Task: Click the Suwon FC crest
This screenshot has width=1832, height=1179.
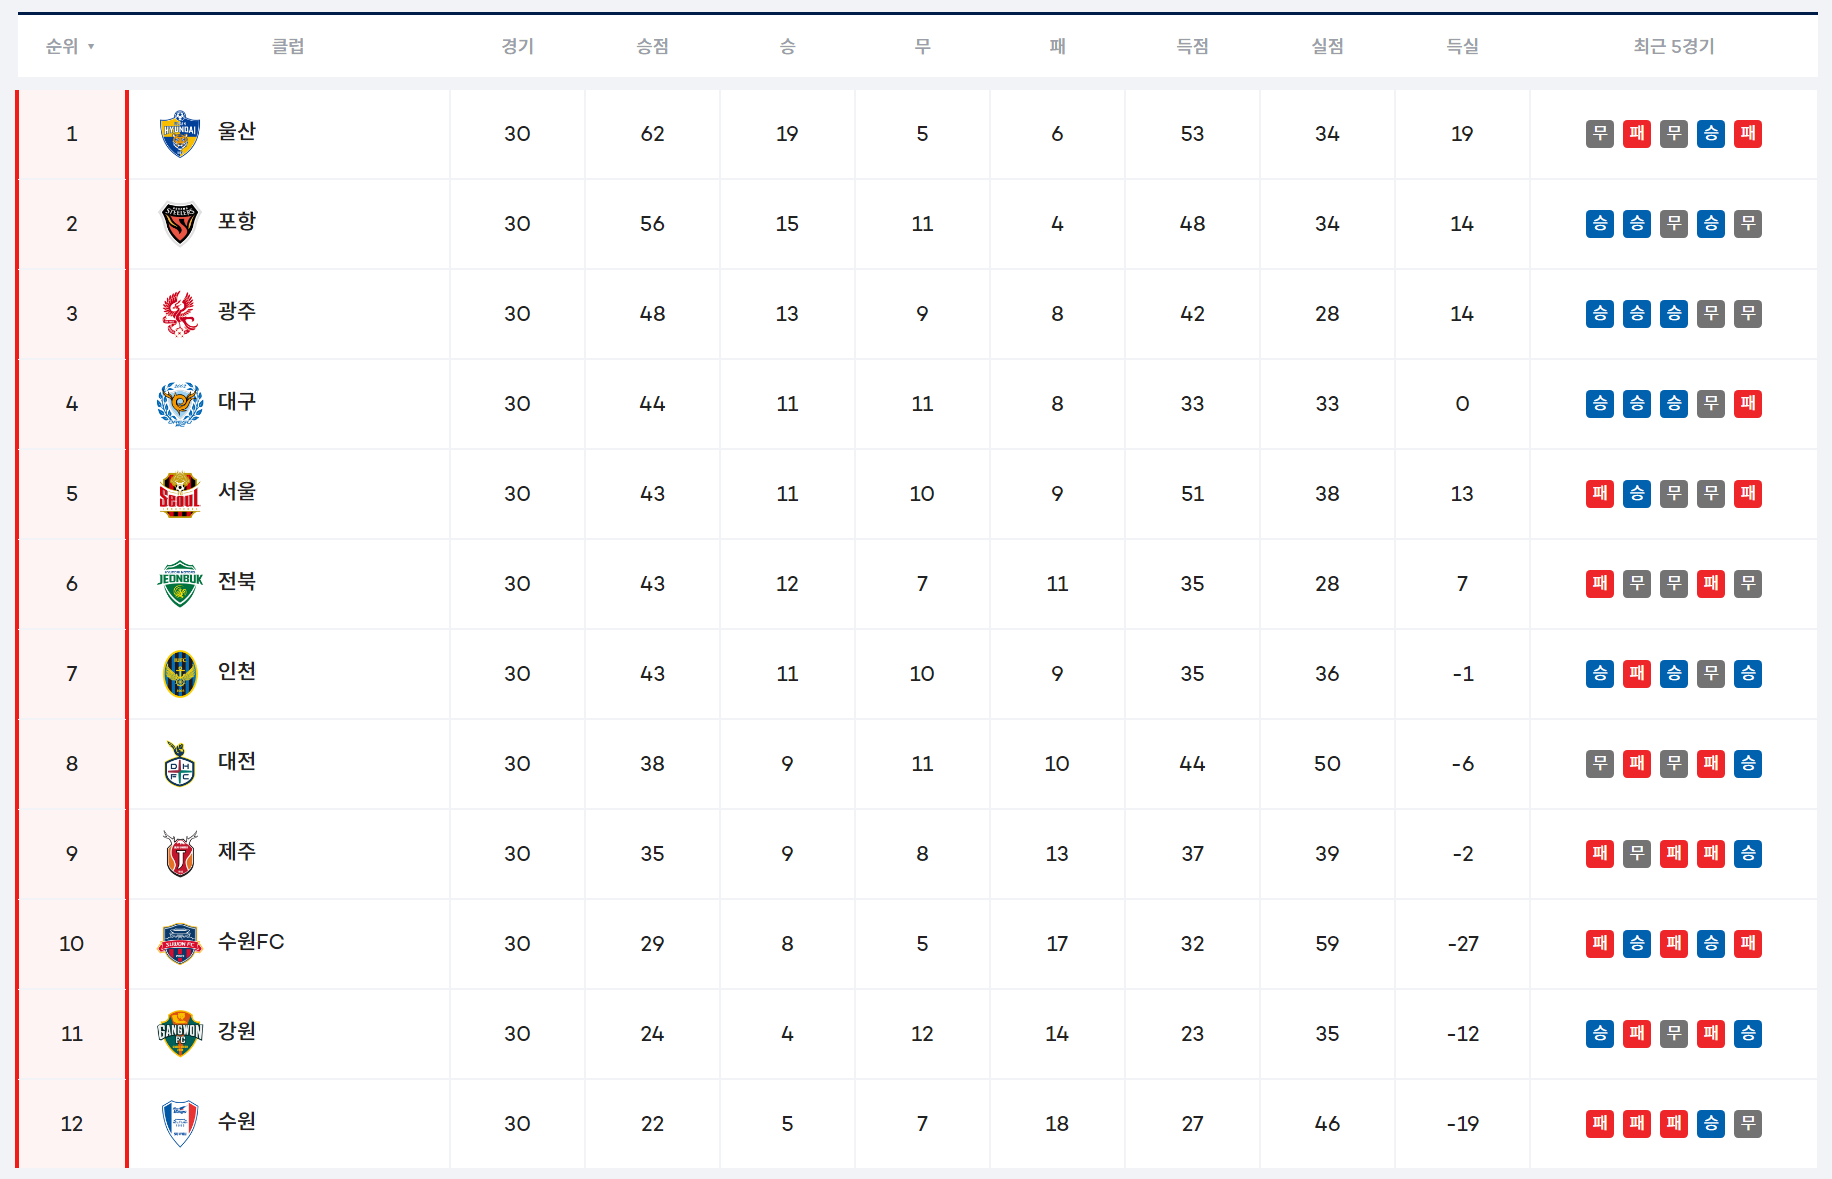Action: 180,944
